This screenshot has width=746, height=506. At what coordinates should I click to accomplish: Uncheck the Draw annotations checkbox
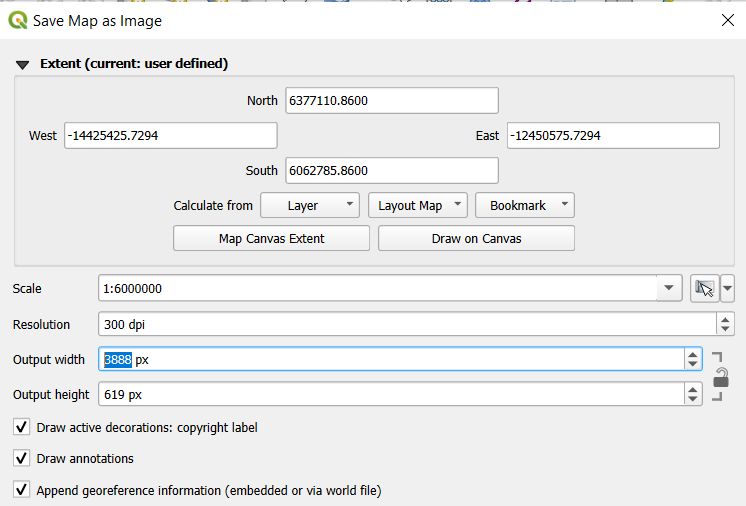[x=21, y=458]
